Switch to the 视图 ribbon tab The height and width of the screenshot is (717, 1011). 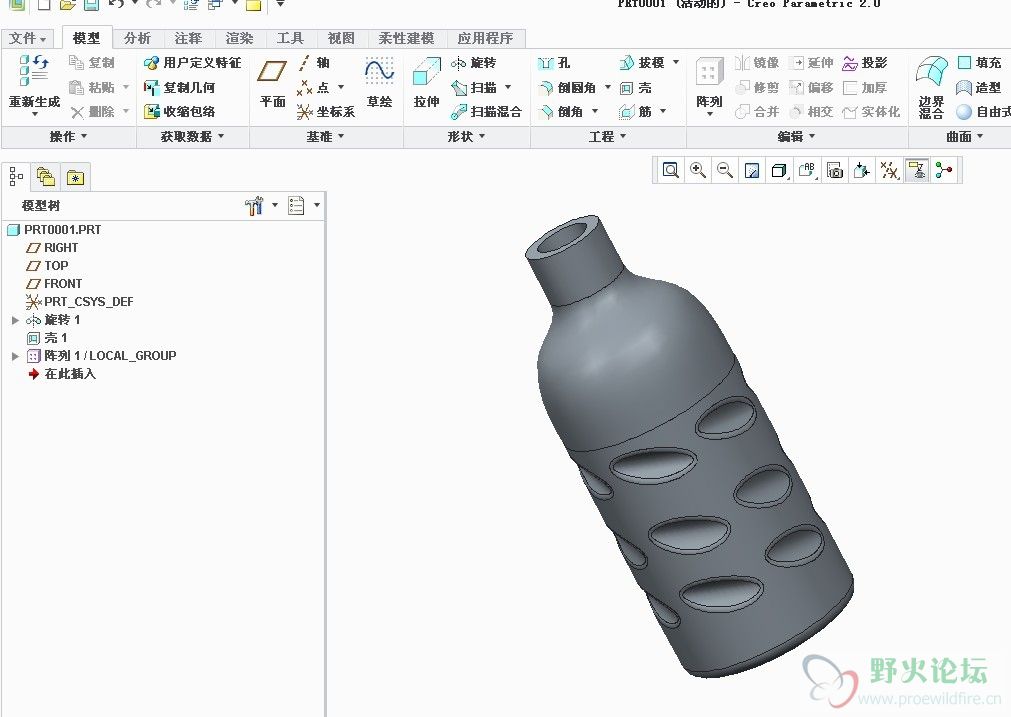coord(341,39)
